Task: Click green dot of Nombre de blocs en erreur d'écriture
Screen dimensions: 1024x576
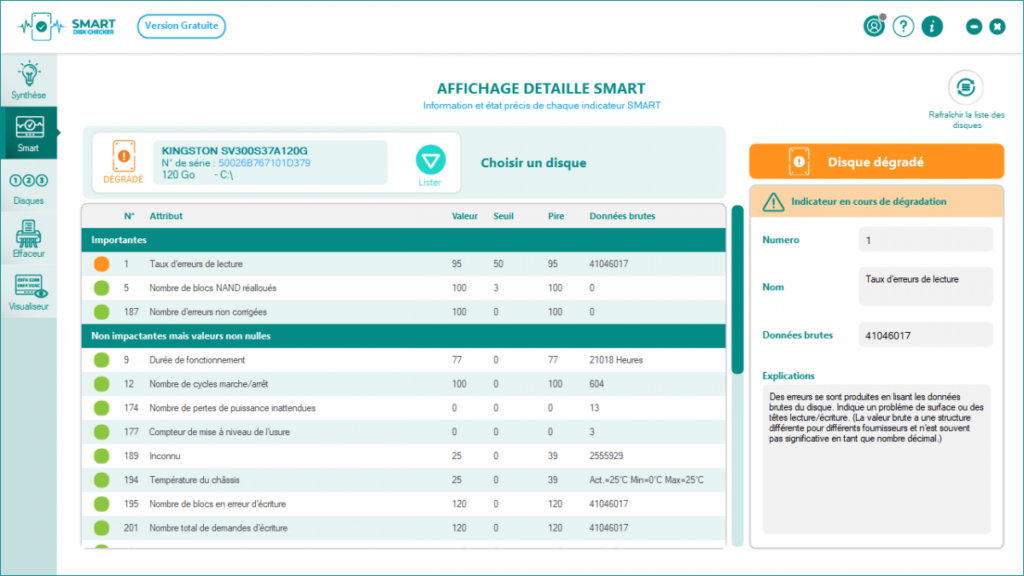Action: click(x=101, y=504)
